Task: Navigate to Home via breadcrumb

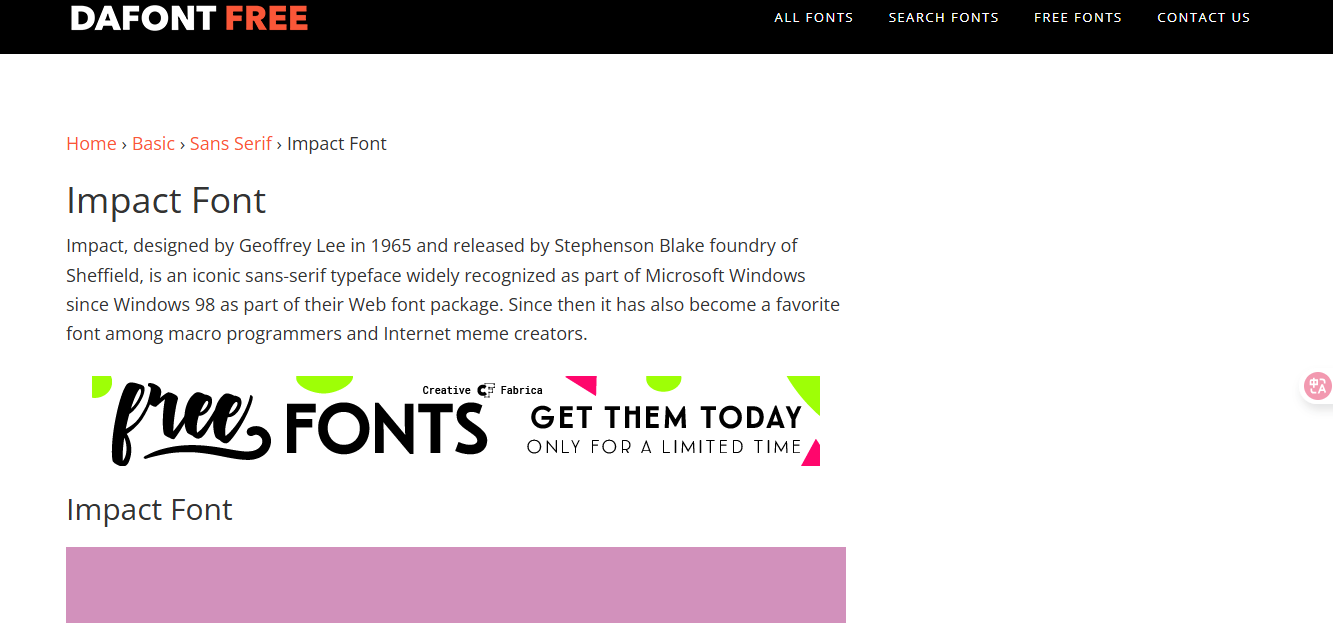Action: coord(91,144)
